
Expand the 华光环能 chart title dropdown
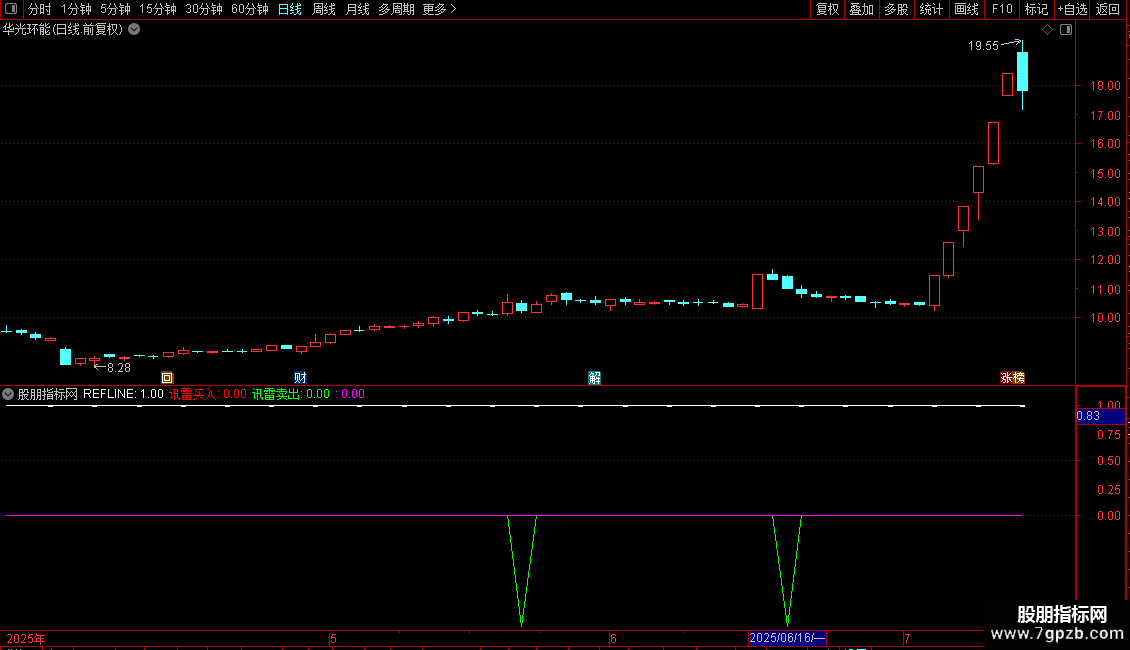(x=134, y=30)
